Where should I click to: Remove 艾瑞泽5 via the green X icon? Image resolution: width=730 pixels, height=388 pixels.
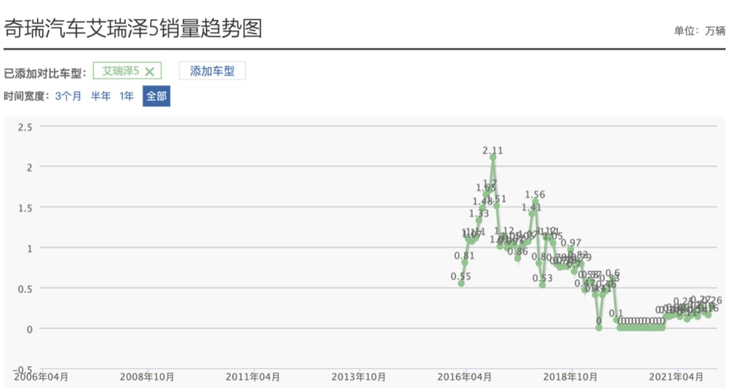(x=149, y=72)
